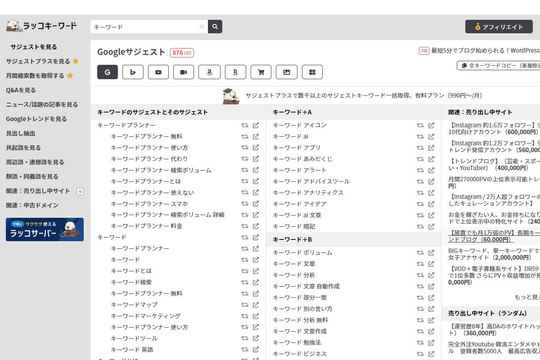Viewport: 540px width, 360px height.
Task: Open external link for キーワードとは
Action: pos(256,271)
